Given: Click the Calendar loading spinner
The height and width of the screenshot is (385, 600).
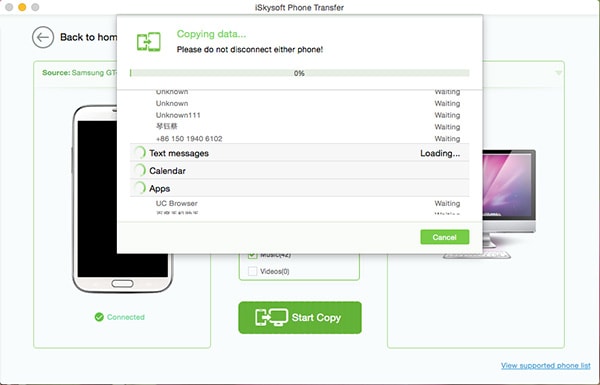Looking at the screenshot, I should point(140,170).
